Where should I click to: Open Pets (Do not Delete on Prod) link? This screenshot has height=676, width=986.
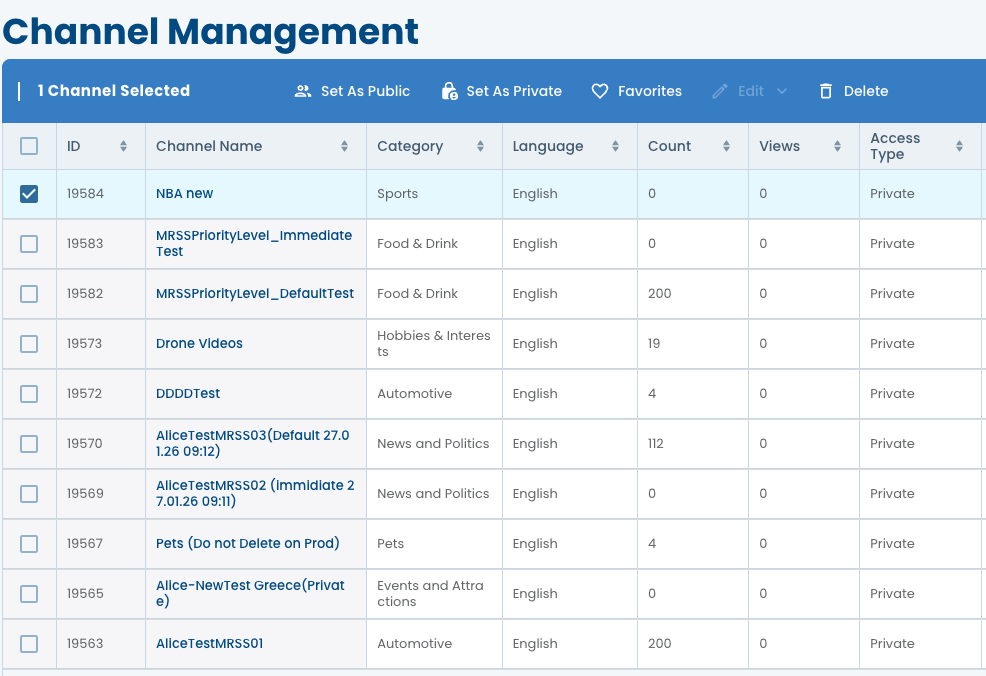coord(248,543)
